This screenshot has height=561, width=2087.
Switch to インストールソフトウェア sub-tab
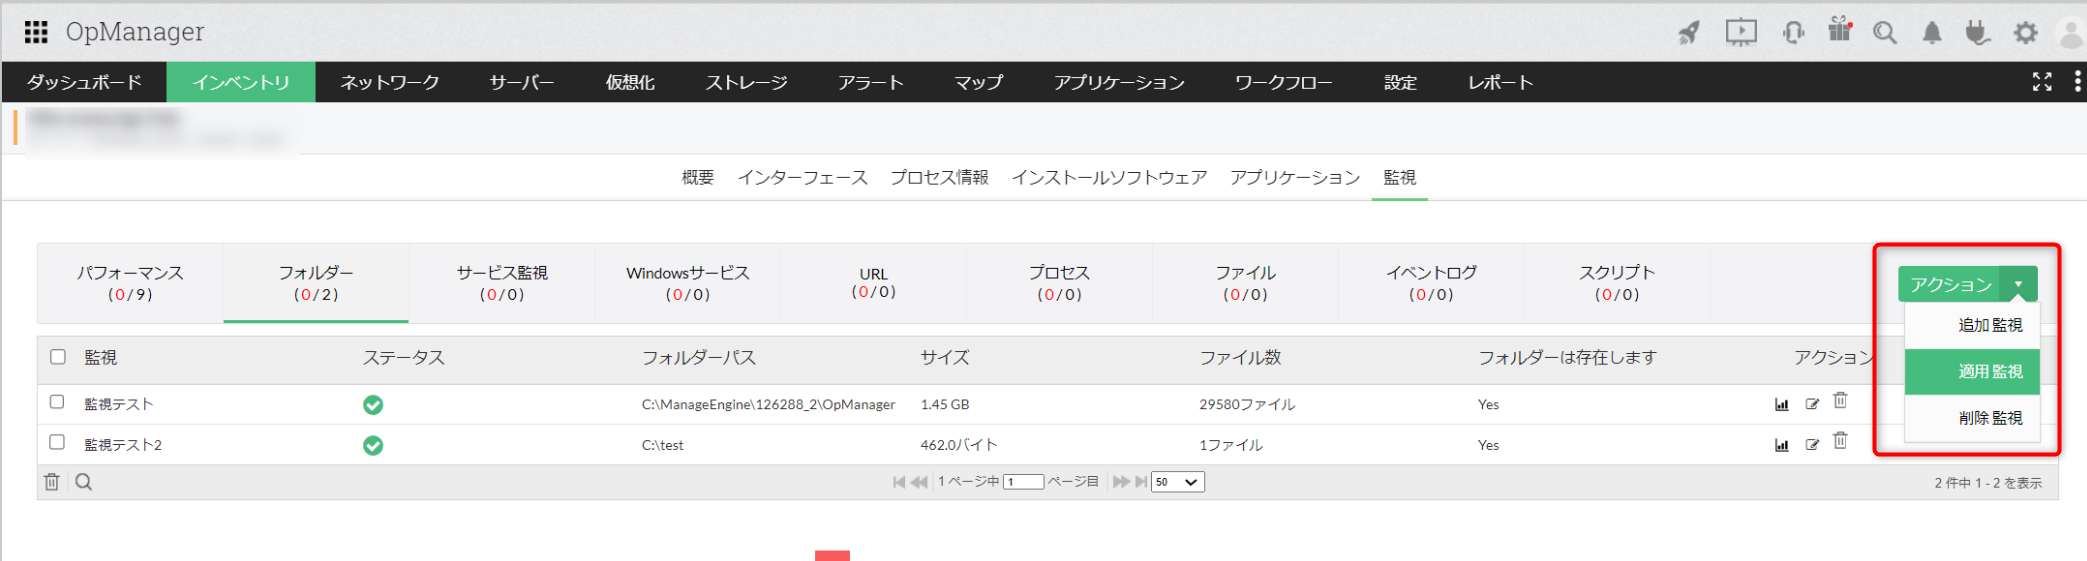click(x=1109, y=178)
